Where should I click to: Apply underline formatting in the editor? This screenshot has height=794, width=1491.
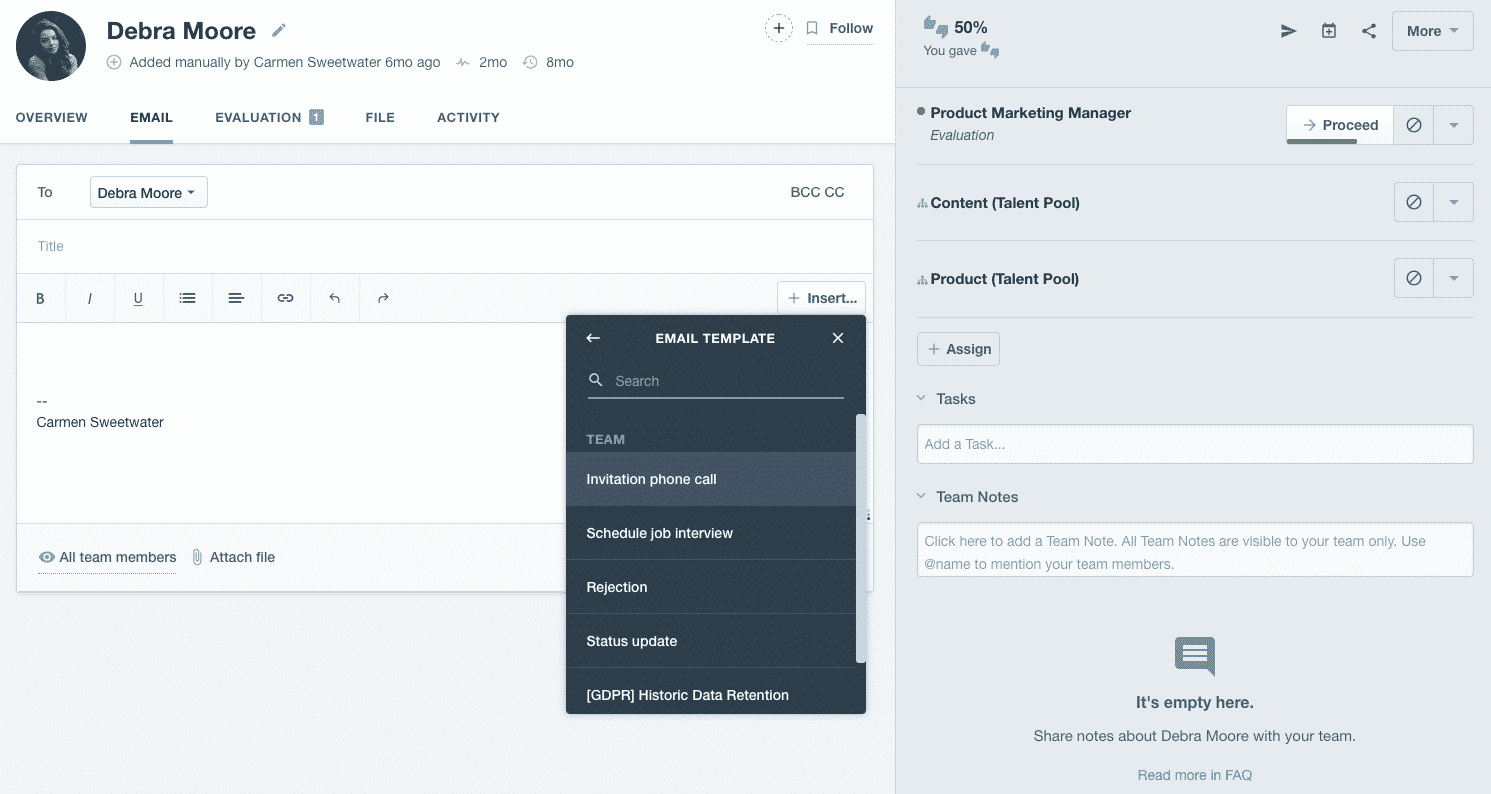click(138, 298)
